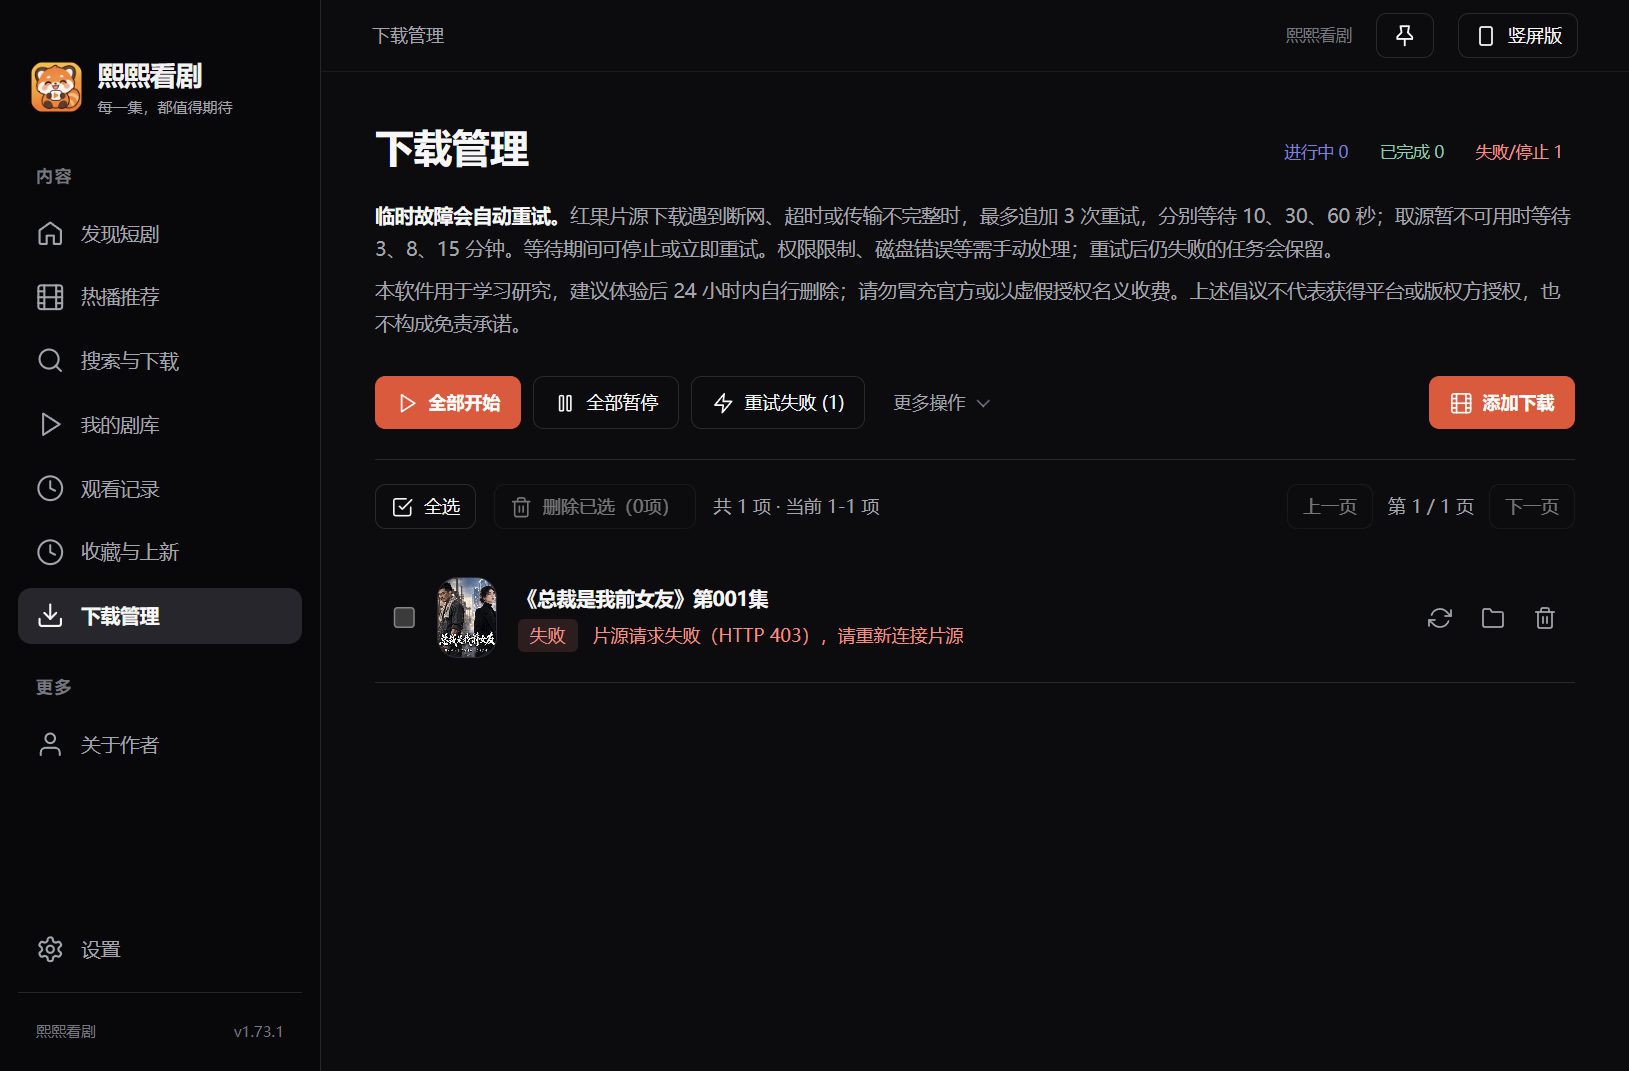Click the pin window icon button
The height and width of the screenshot is (1071, 1629).
[1405, 36]
